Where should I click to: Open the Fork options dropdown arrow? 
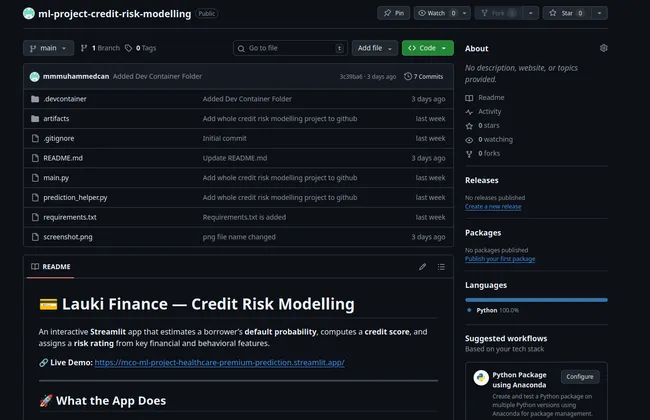[x=531, y=13]
